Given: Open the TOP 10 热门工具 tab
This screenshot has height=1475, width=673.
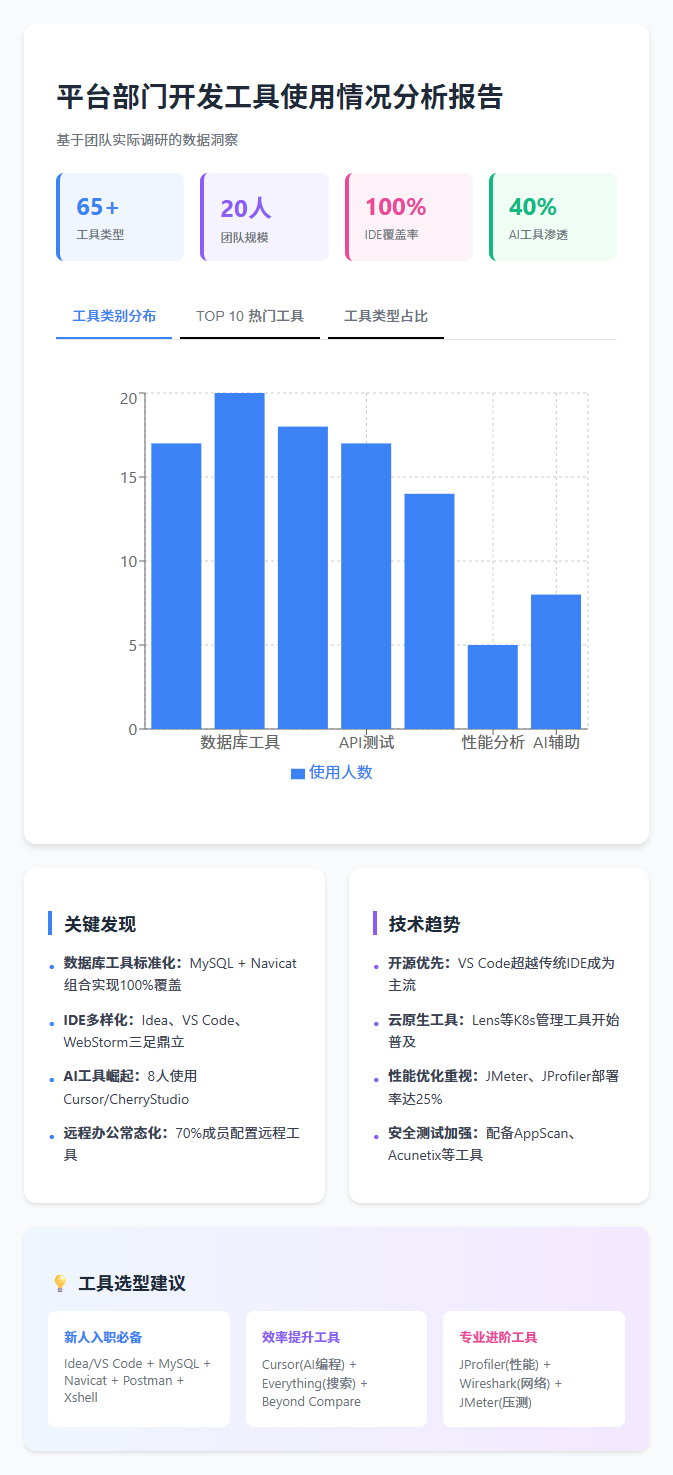Looking at the screenshot, I should click(x=250, y=316).
